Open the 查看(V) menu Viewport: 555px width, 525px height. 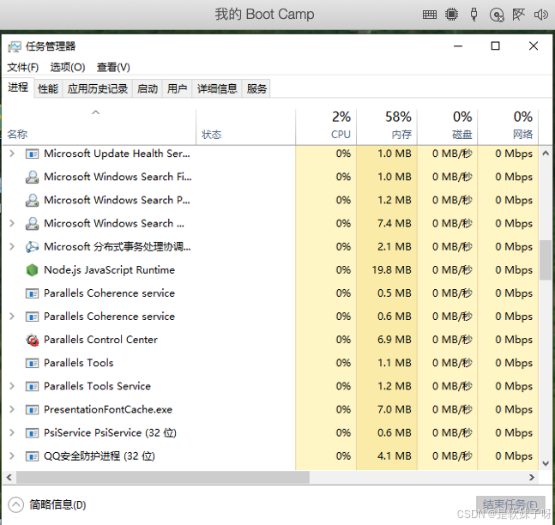114,67
